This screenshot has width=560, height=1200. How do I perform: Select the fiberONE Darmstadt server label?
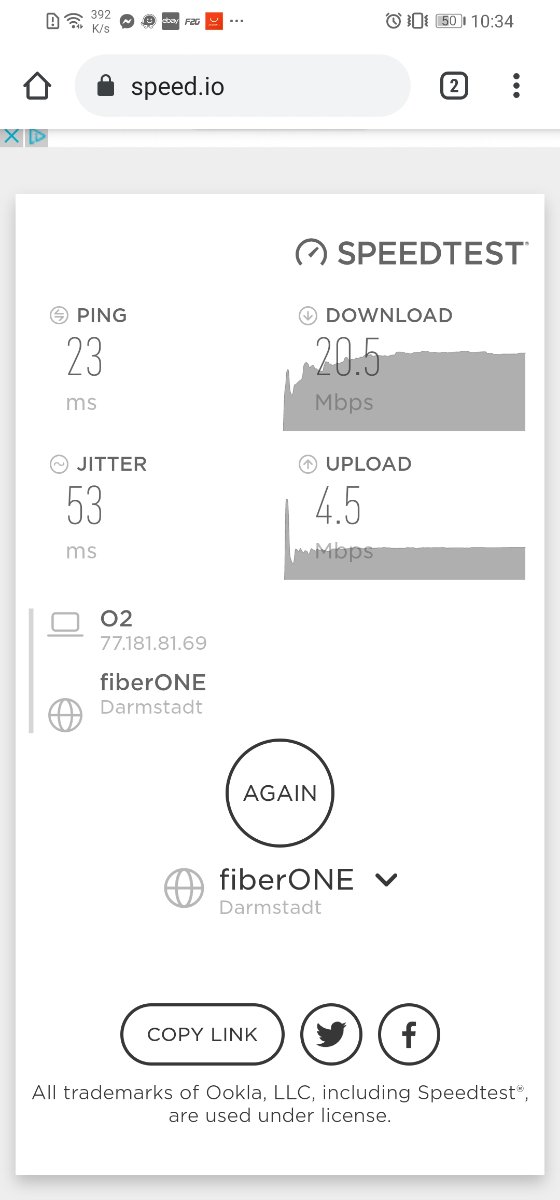[286, 890]
